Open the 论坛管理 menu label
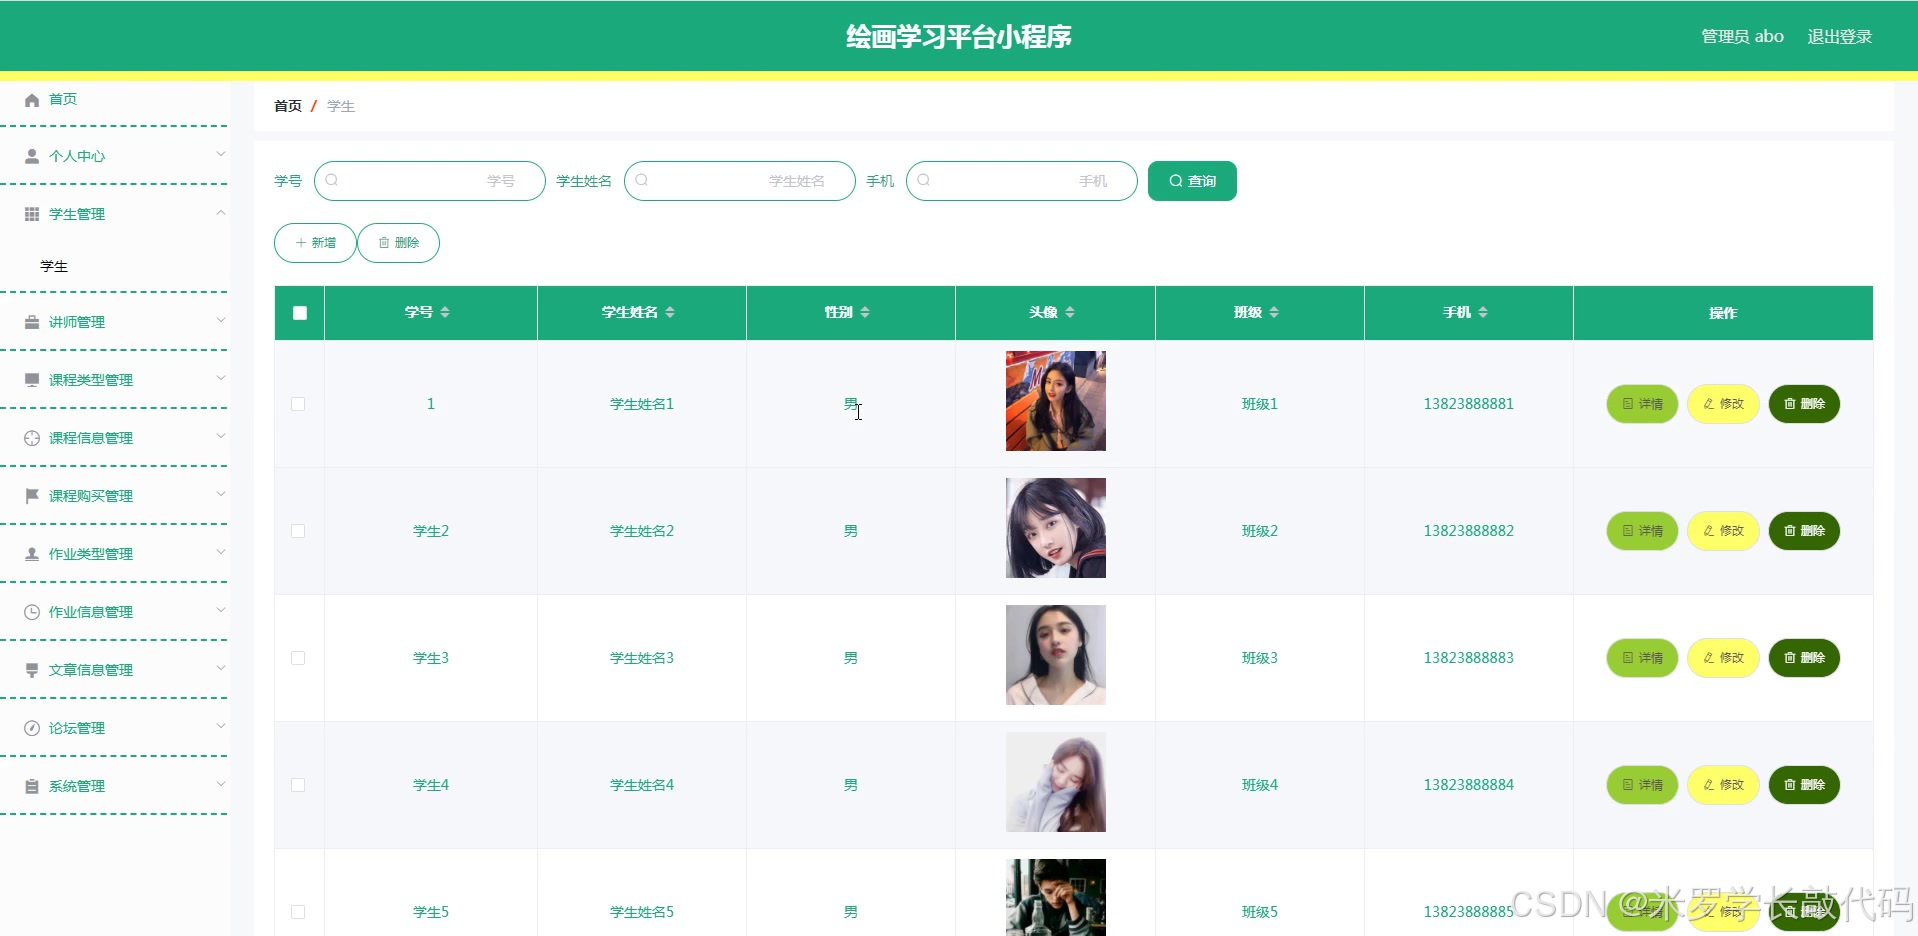This screenshot has width=1918, height=936. pyautogui.click(x=77, y=728)
